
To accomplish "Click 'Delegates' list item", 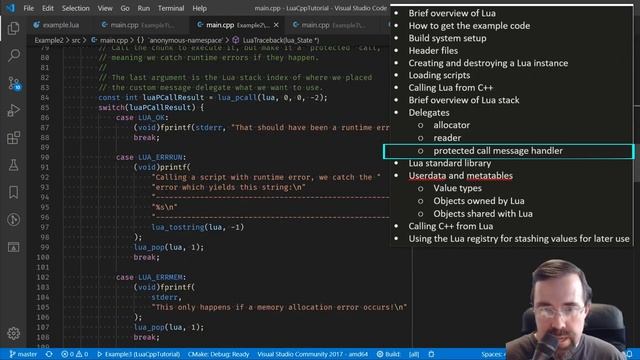I will (429, 113).
